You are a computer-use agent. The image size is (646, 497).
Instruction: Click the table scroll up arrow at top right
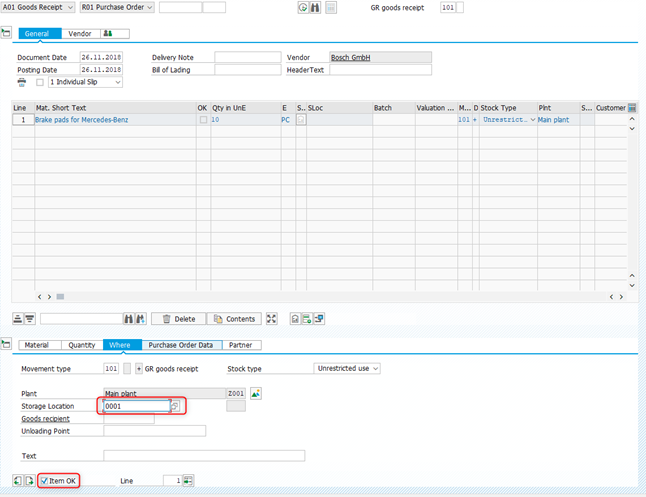coord(632,119)
